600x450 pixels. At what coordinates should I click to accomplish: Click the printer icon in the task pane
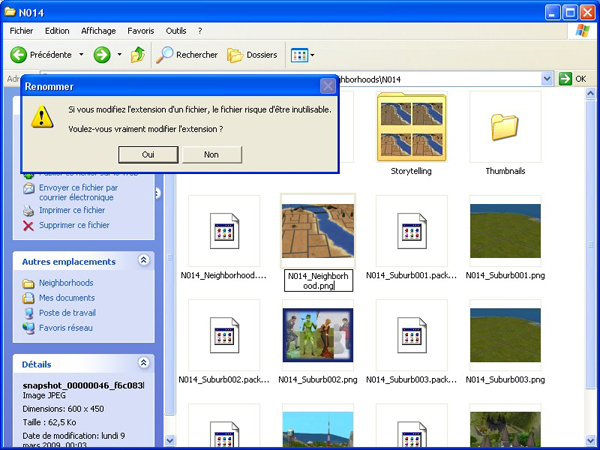coord(28,210)
